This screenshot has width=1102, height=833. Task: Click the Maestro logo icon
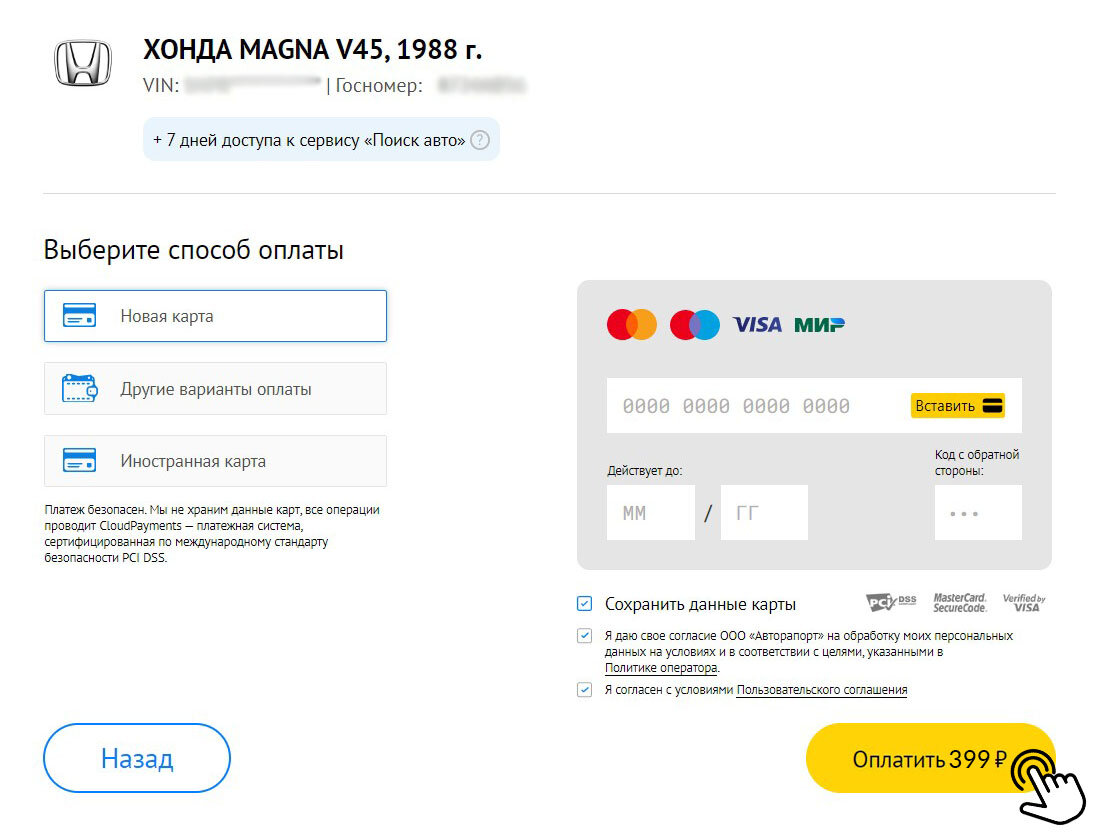pos(694,325)
